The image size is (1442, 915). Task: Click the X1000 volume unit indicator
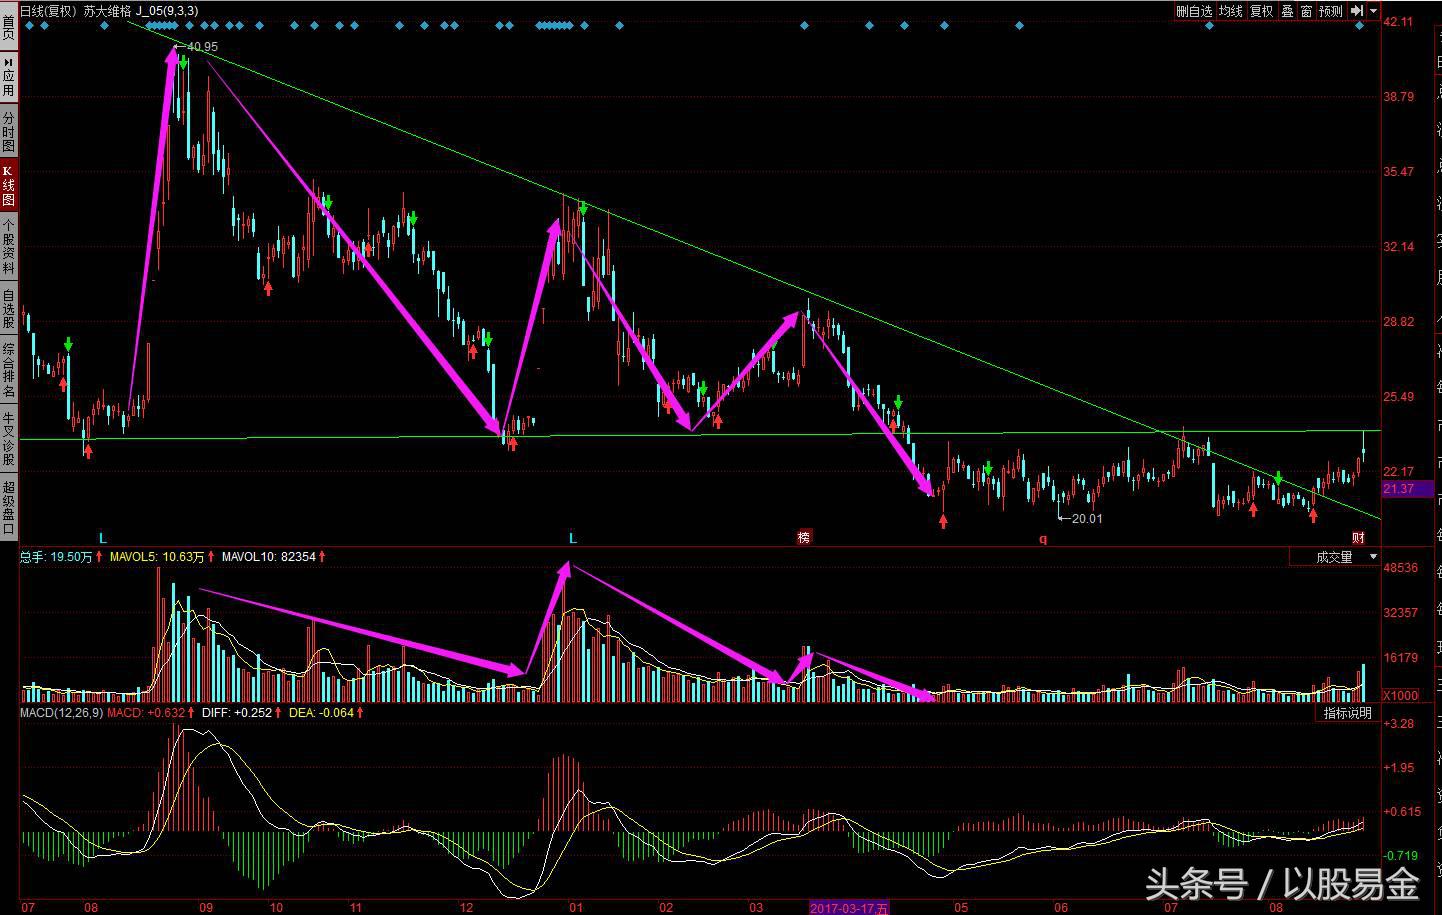[1400, 695]
